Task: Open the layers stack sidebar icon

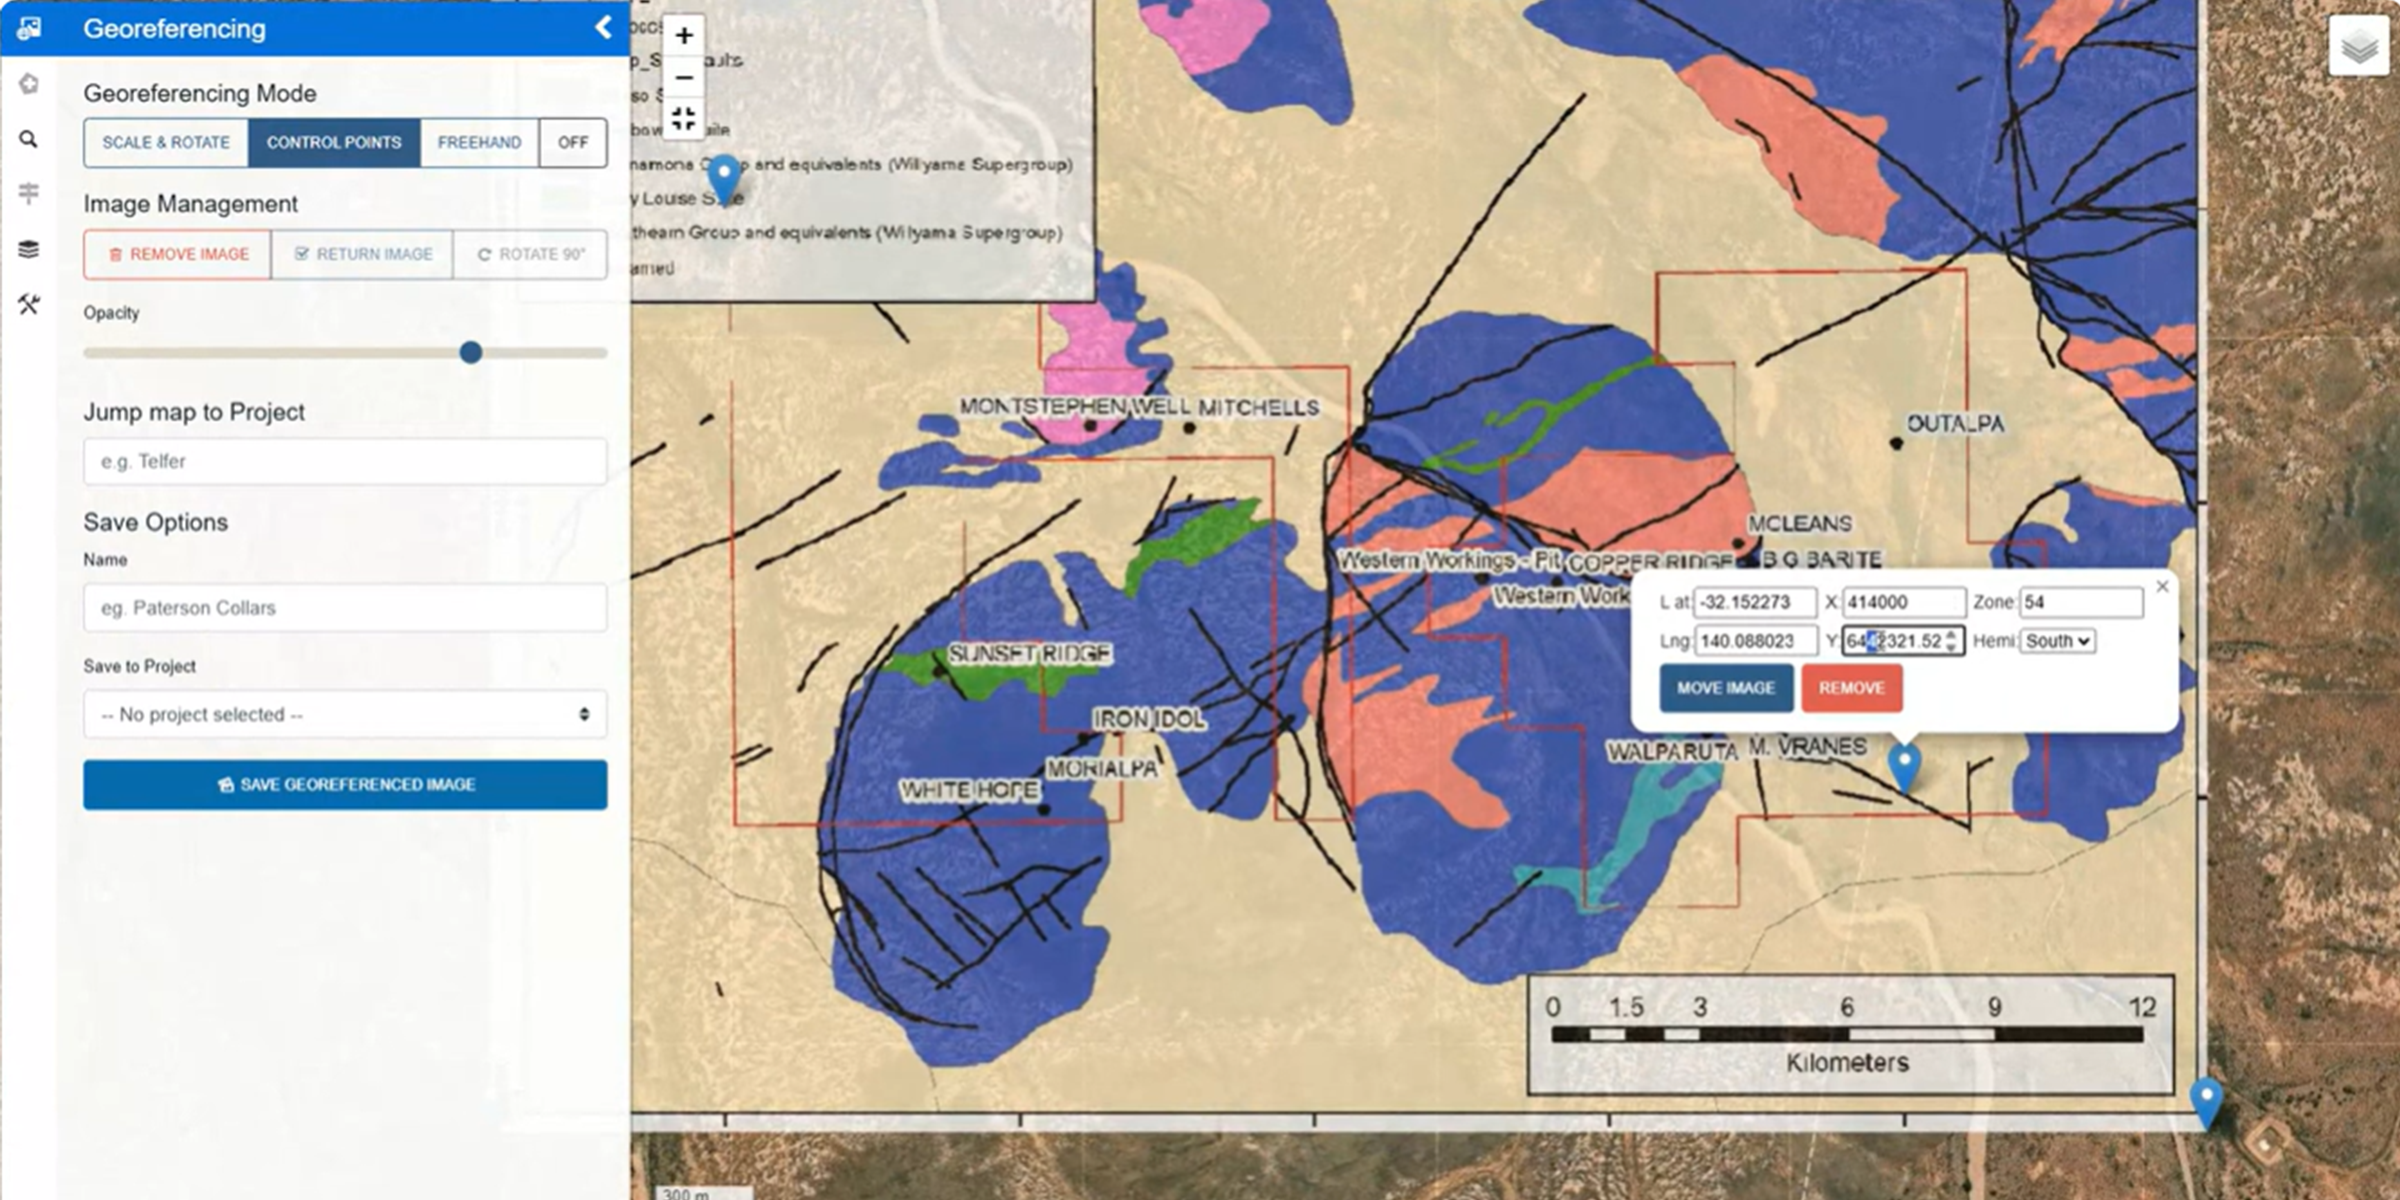Action: coord(29,249)
